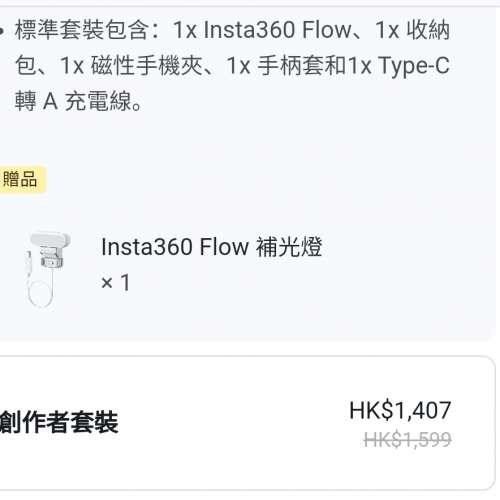Viewport: 500px width, 500px height.
Task: Click the fill light's white cable loop
Action: coord(41,294)
